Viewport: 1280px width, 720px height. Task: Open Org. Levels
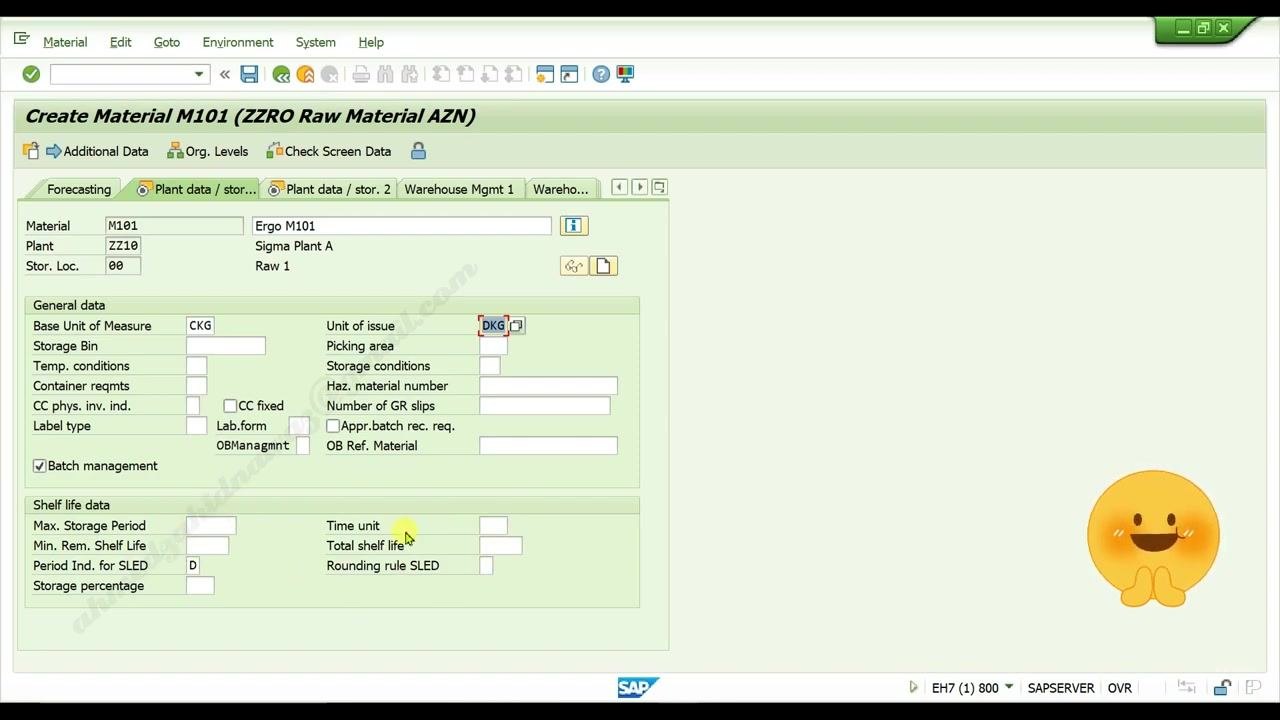point(207,151)
